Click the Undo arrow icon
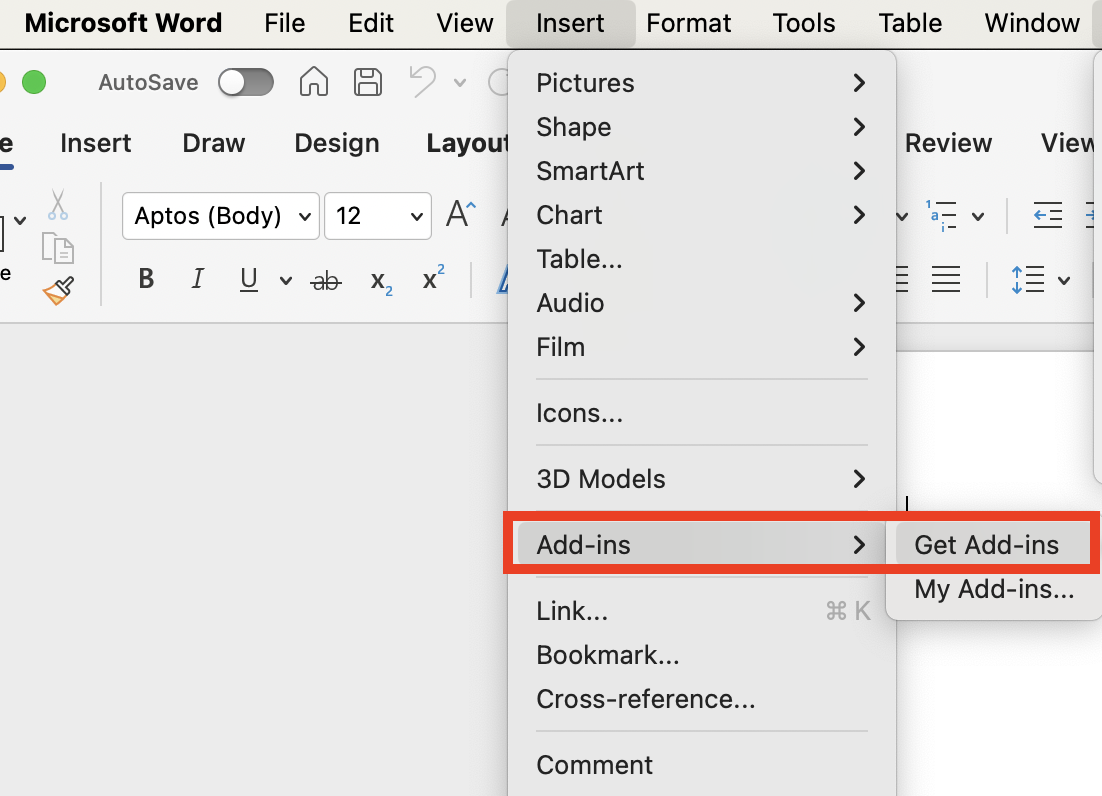 pyautogui.click(x=422, y=82)
